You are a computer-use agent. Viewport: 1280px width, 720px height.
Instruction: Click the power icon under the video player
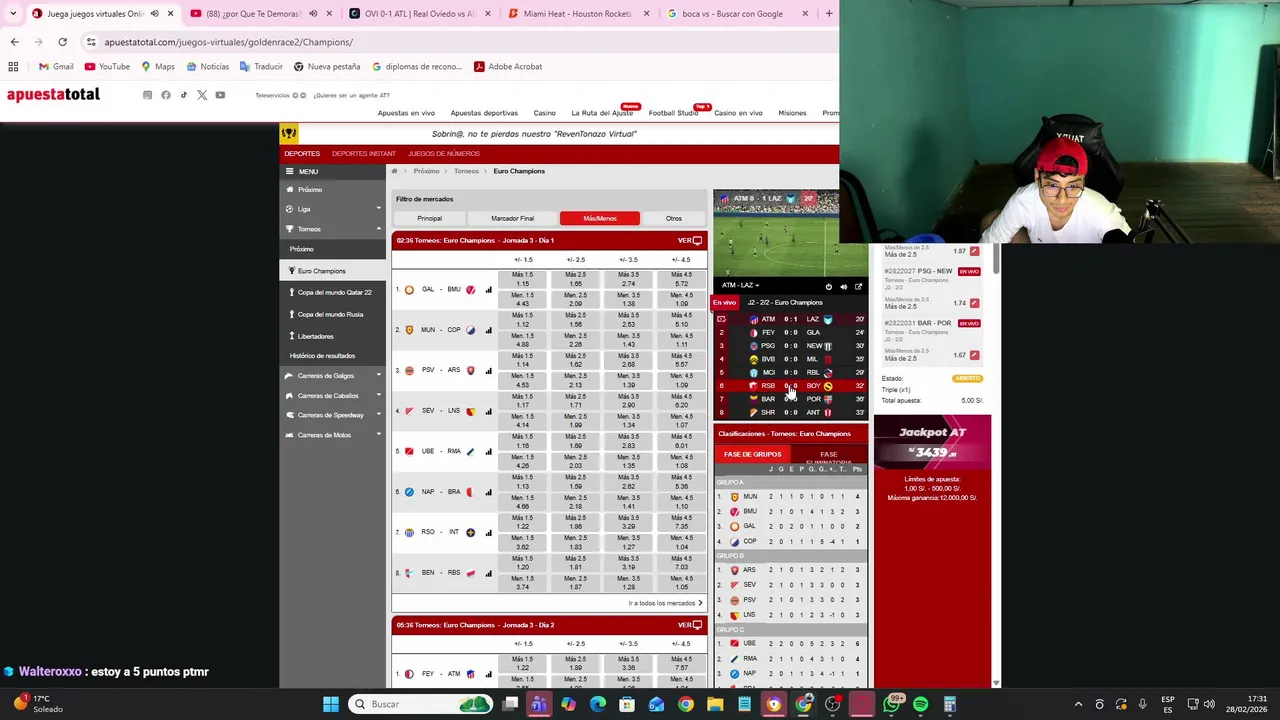828,286
